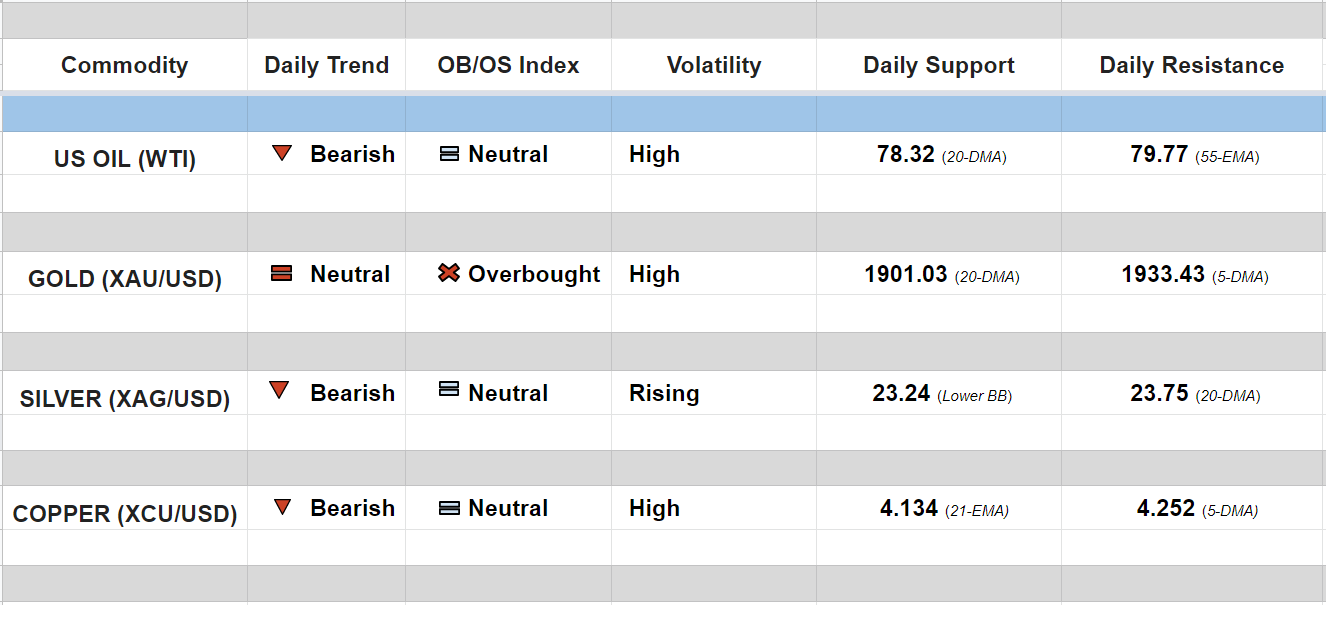Screen dimensions: 1326x635
Task: Click Gold's daily support value 1901.03
Action: [905, 274]
